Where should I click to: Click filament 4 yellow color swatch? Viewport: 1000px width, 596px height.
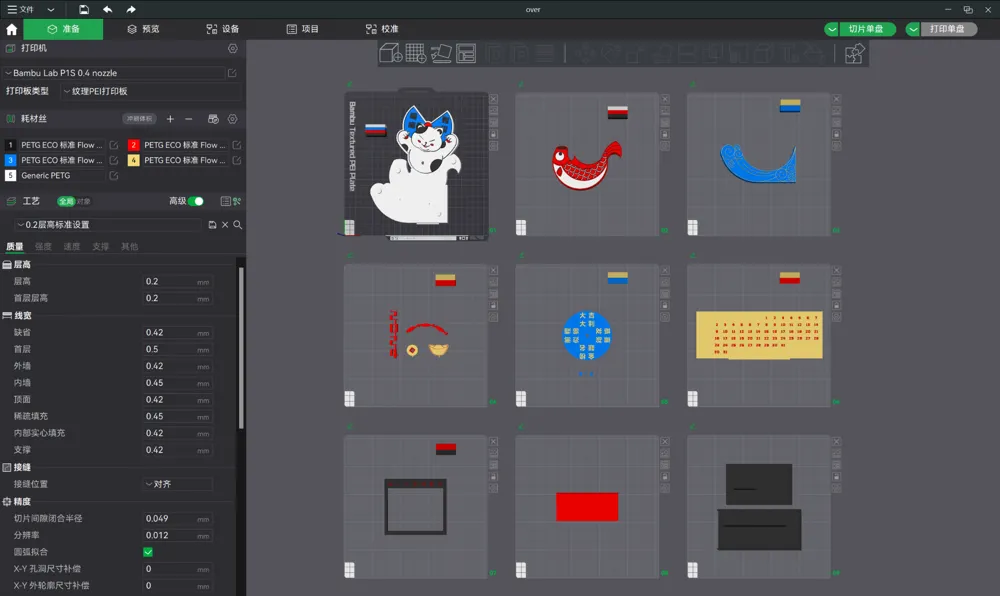pos(133,161)
